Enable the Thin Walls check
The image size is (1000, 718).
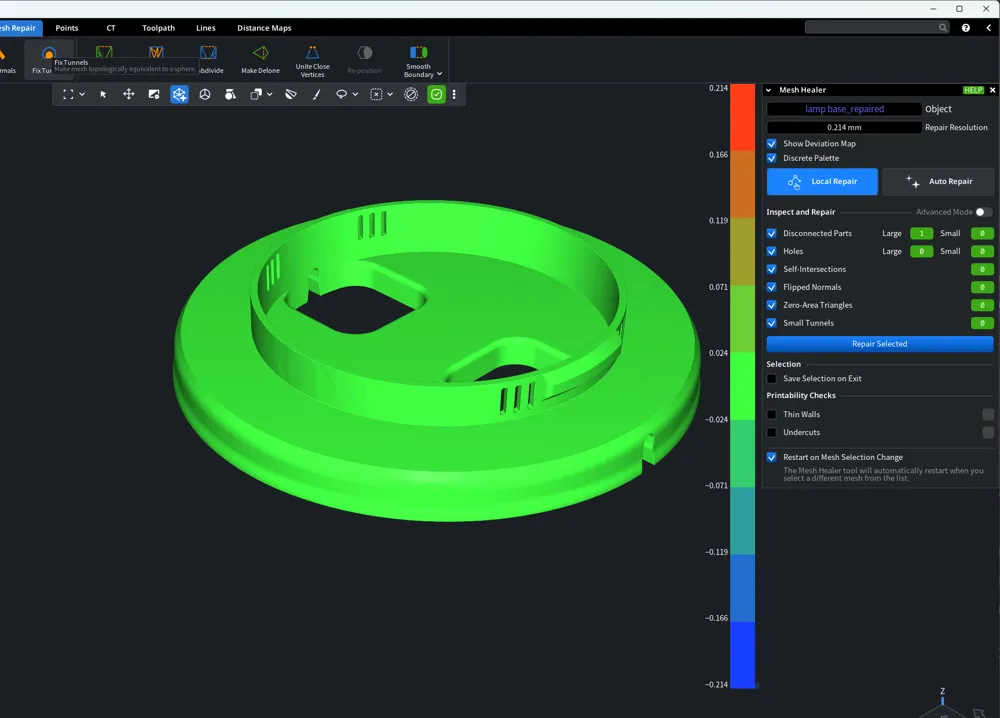pos(772,414)
